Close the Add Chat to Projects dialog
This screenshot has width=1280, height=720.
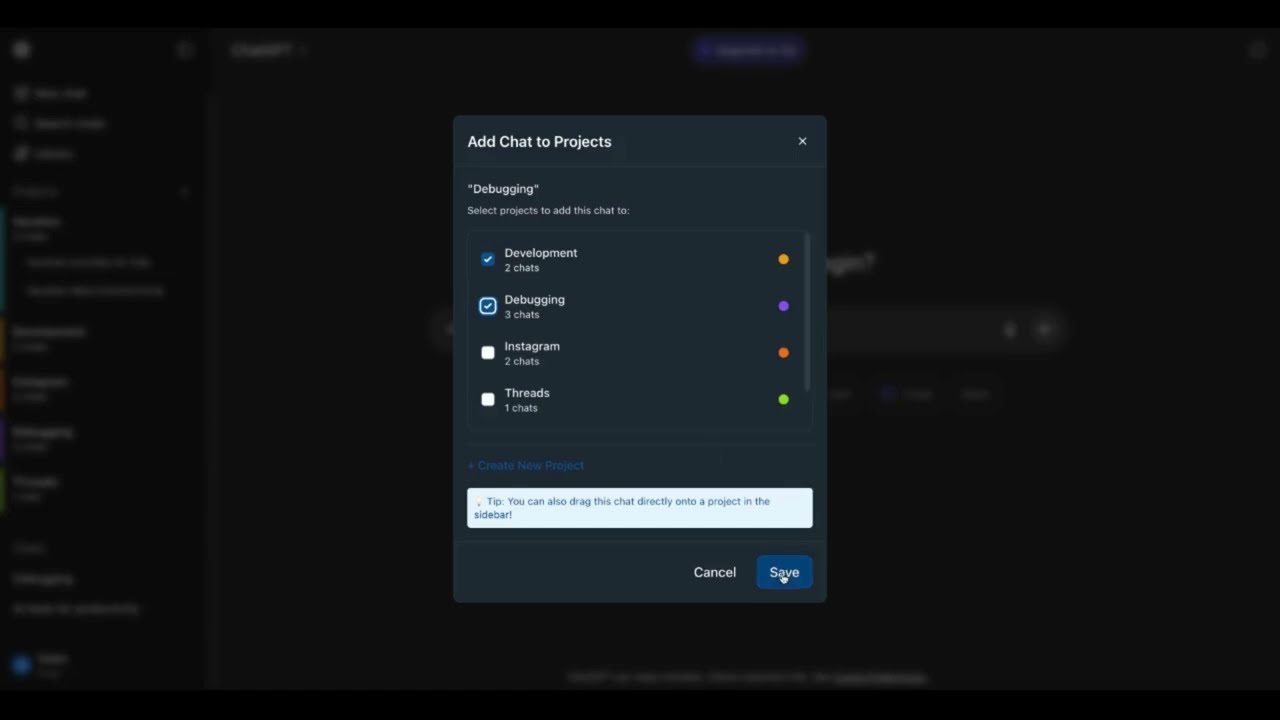tap(802, 141)
